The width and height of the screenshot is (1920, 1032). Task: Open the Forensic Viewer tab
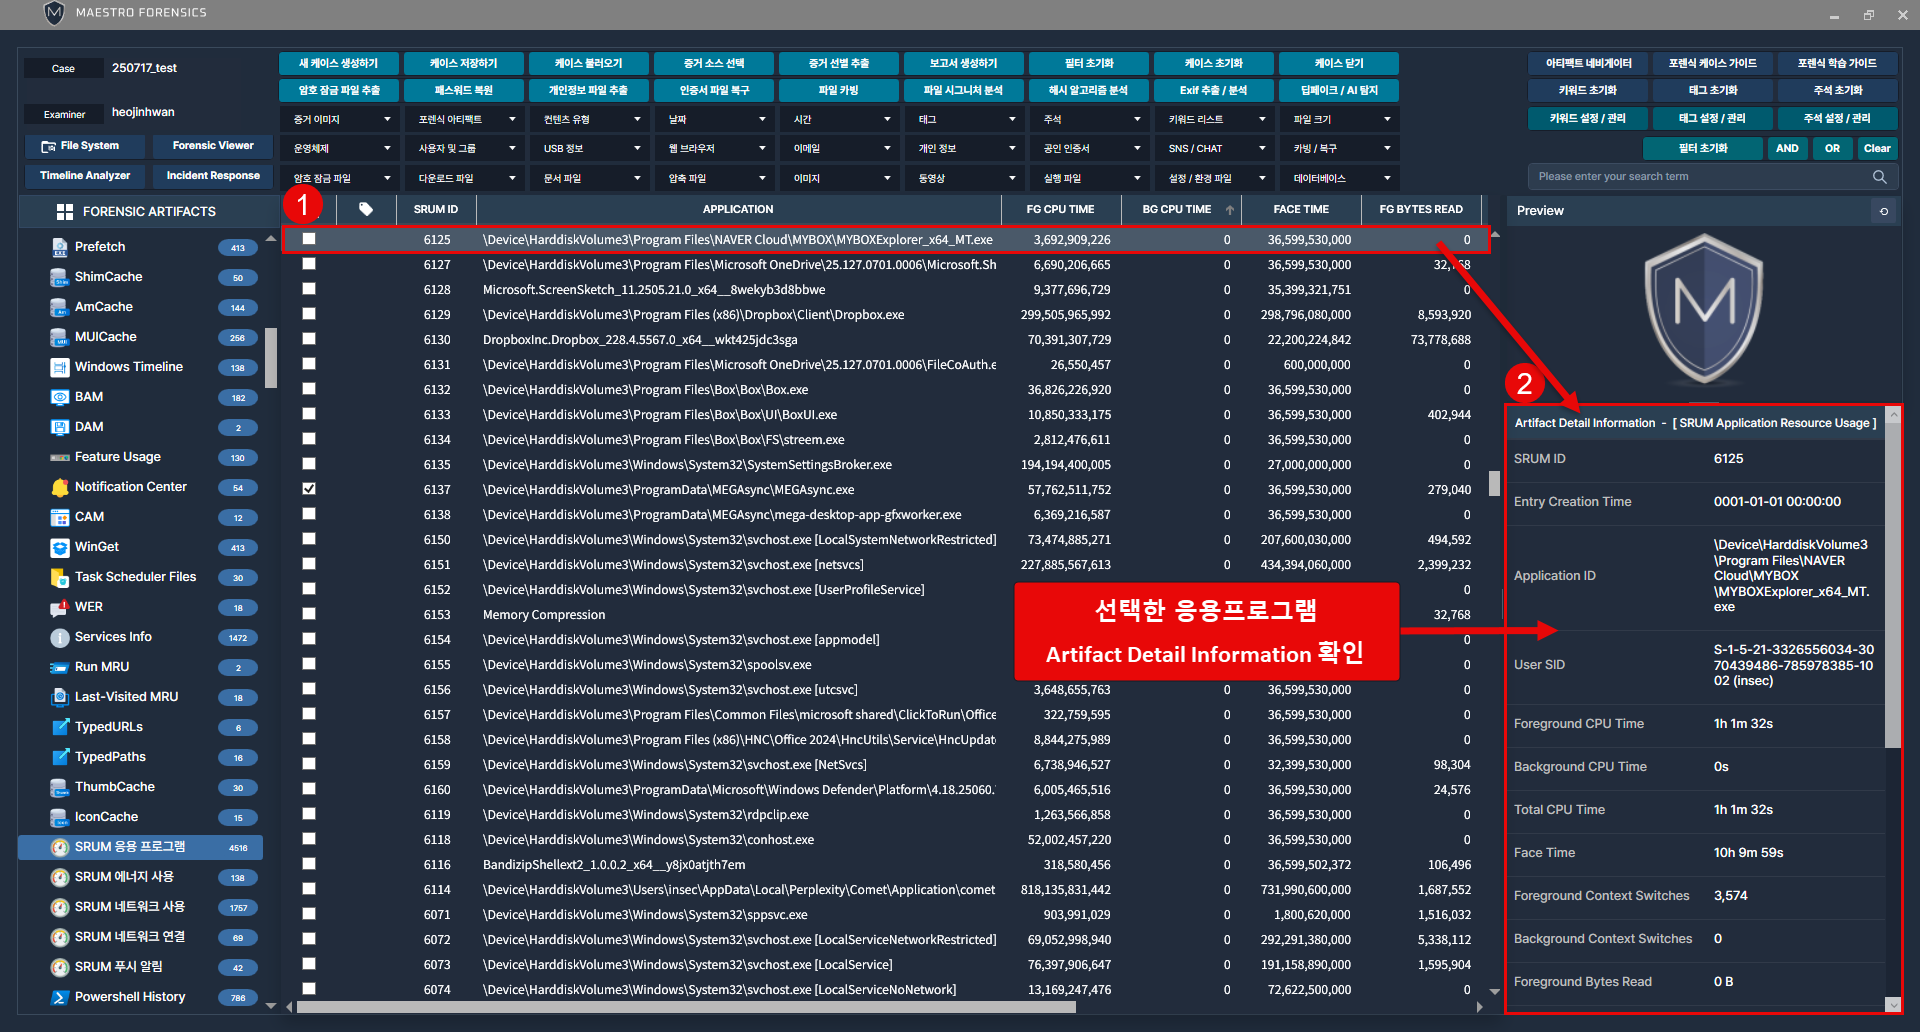point(213,146)
